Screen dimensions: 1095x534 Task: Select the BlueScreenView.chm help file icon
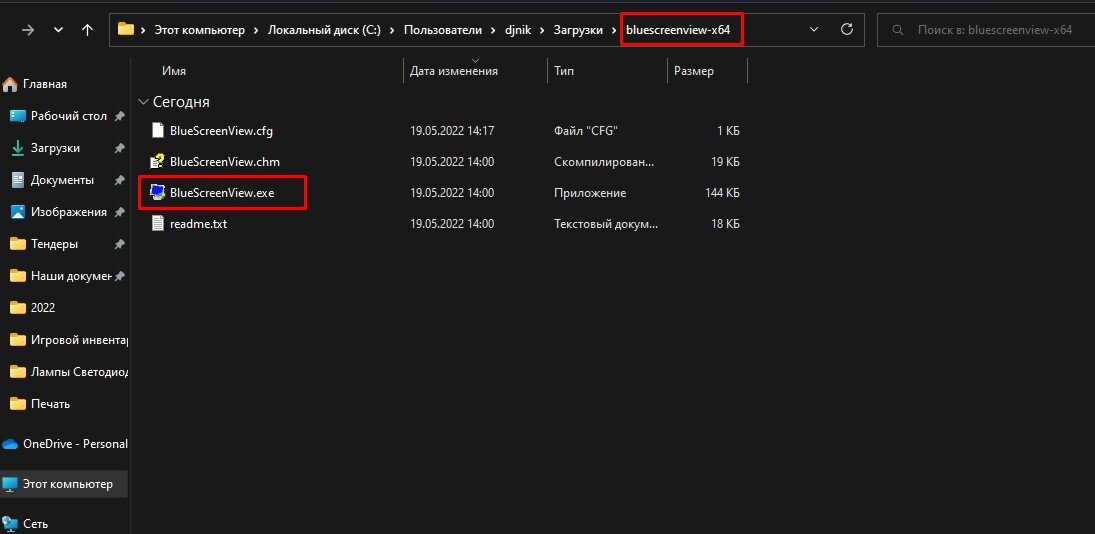(158, 162)
